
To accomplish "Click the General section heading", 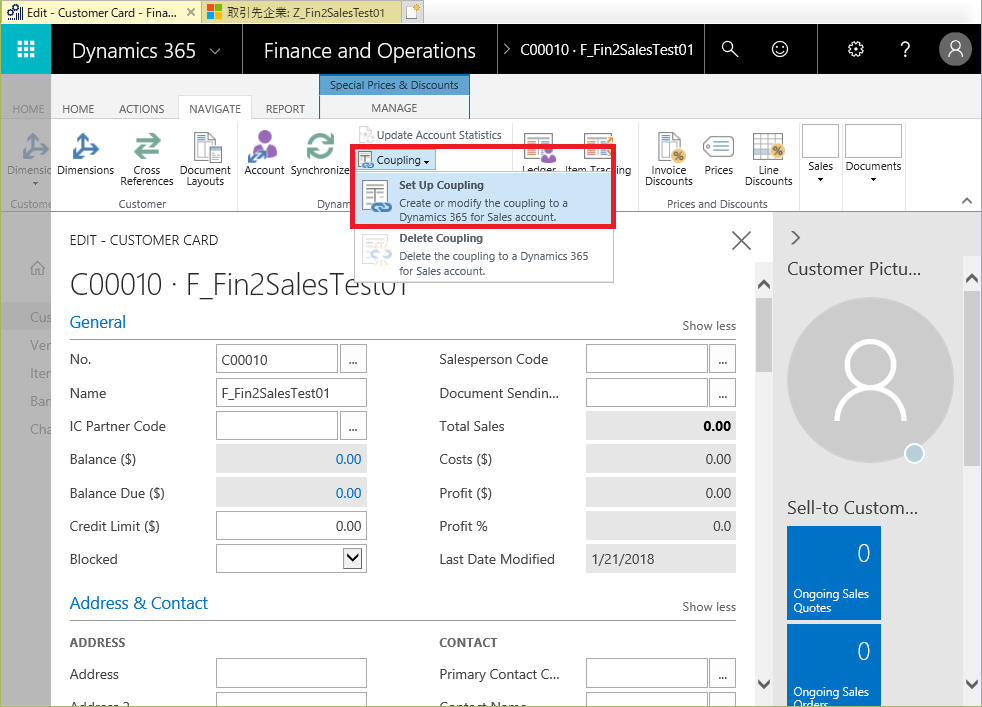I will click(x=98, y=322).
